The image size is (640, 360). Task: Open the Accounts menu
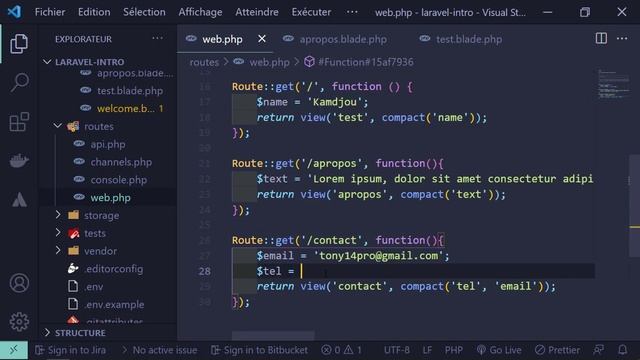(x=19, y=283)
